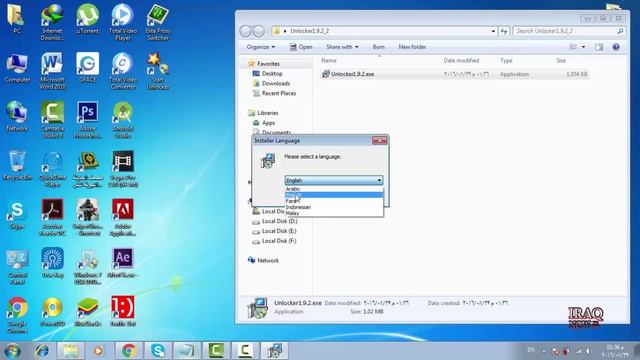Image resolution: width=640 pixels, height=360 pixels.
Task: Select the Total Video Converter desktop icon
Action: pyautogui.click(x=123, y=71)
